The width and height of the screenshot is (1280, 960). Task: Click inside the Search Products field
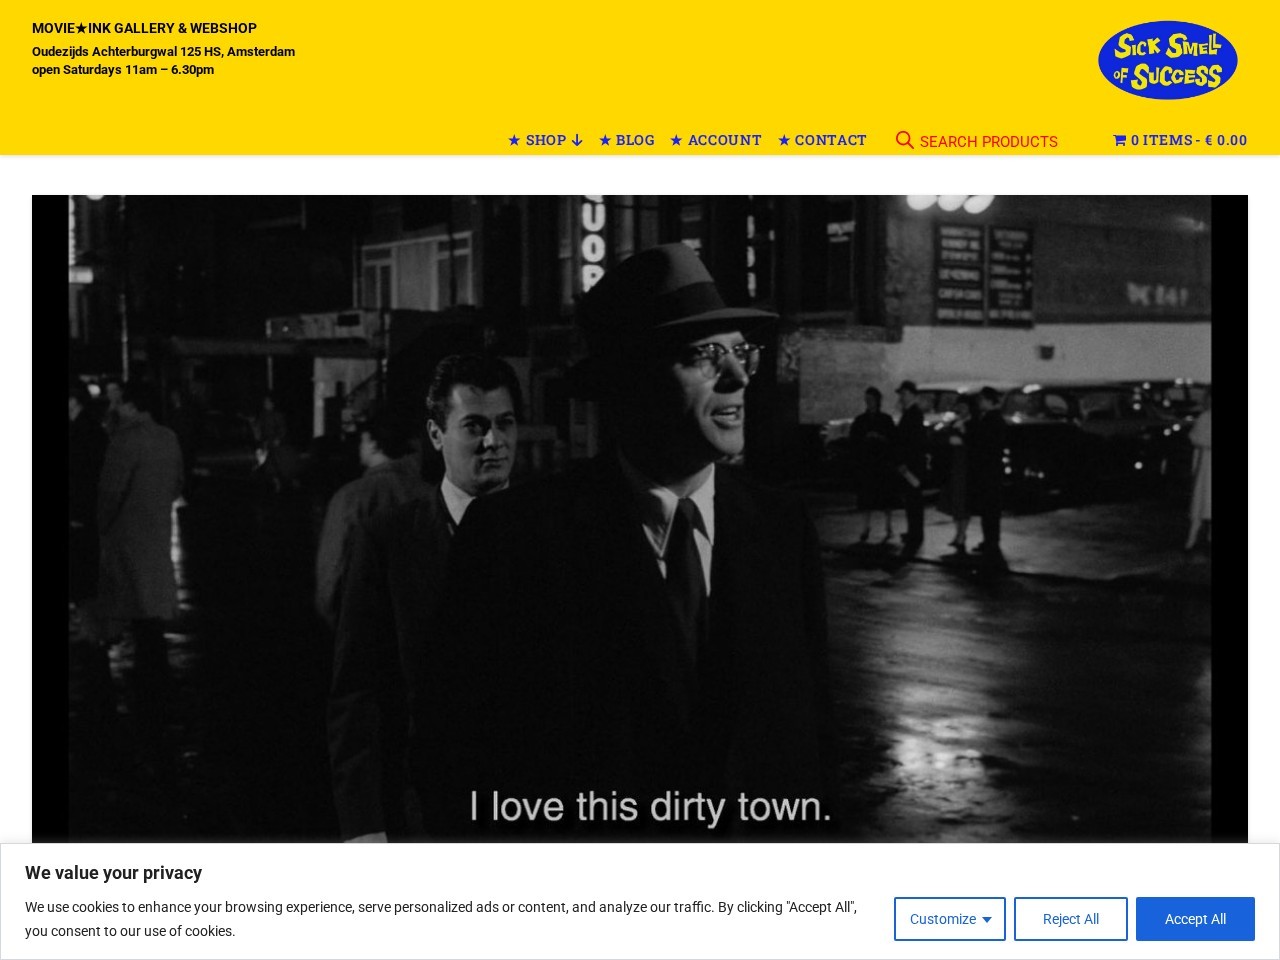(988, 141)
